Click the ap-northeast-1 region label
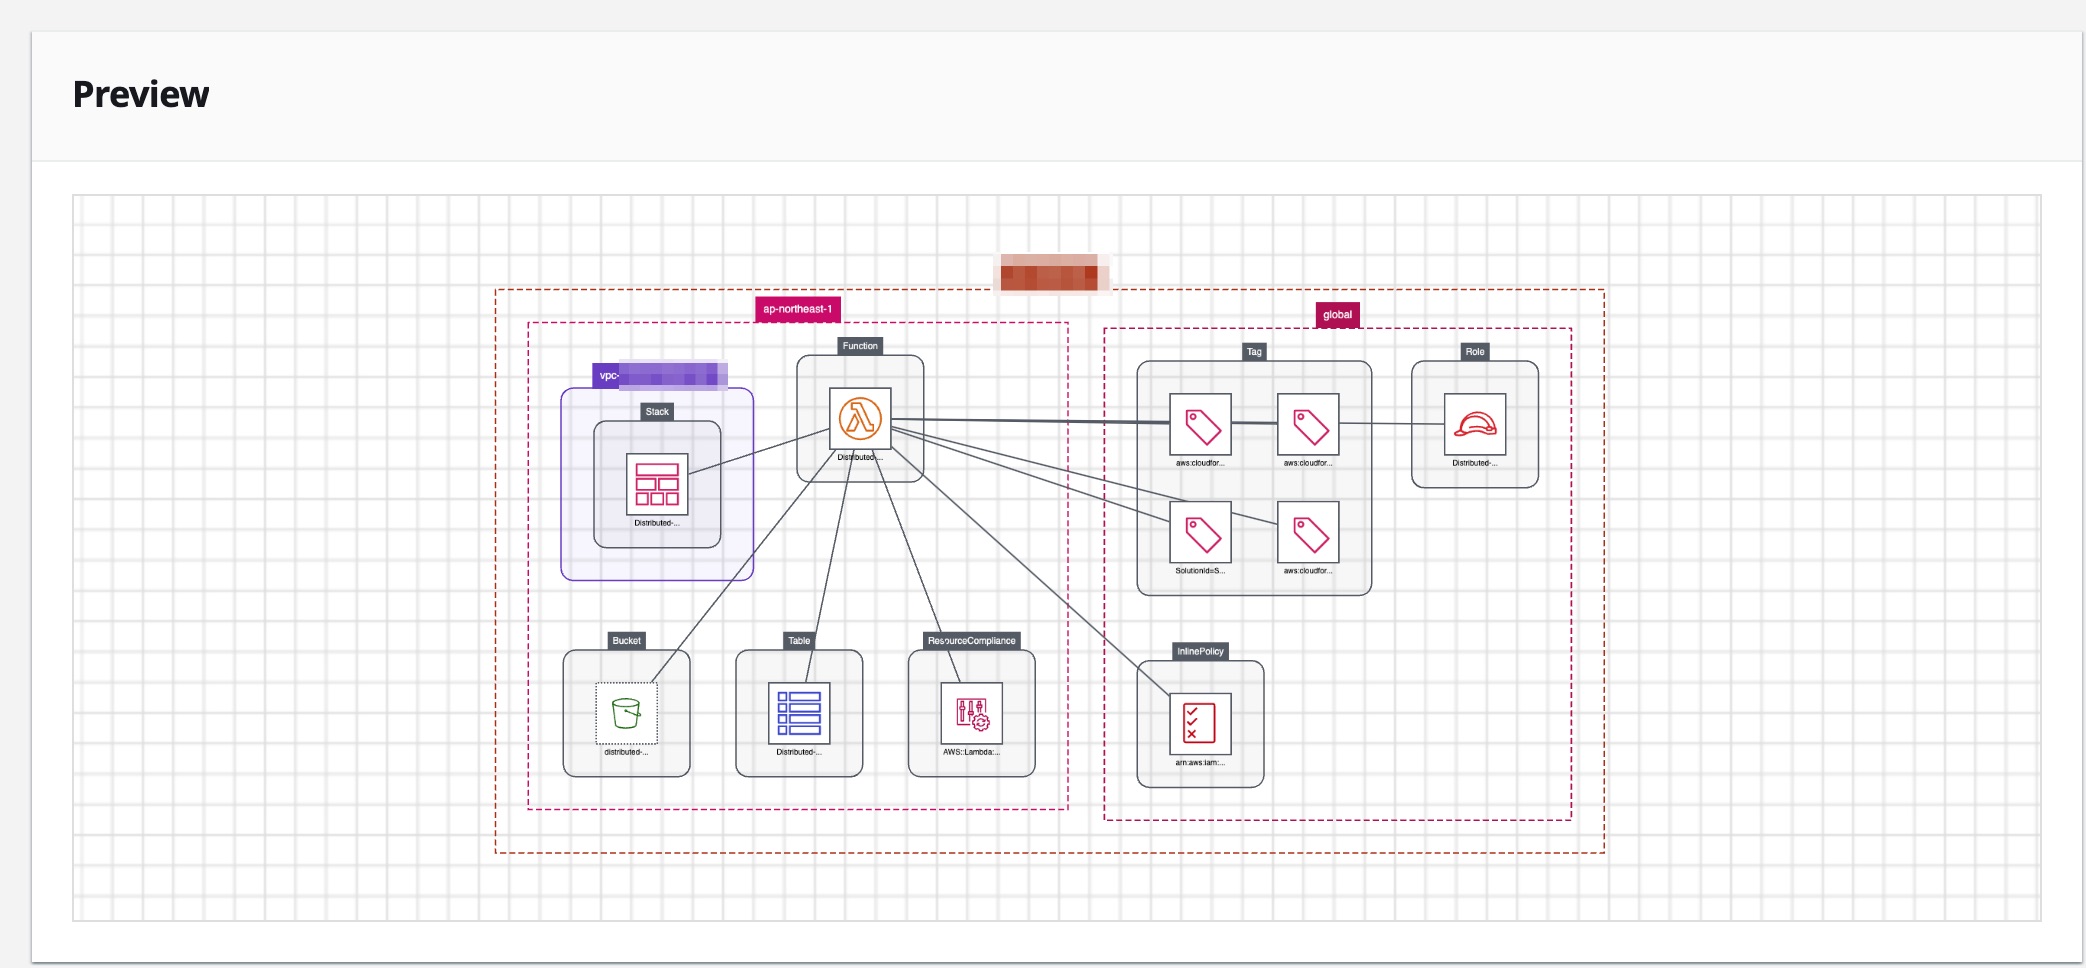This screenshot has height=968, width=2086. [798, 310]
